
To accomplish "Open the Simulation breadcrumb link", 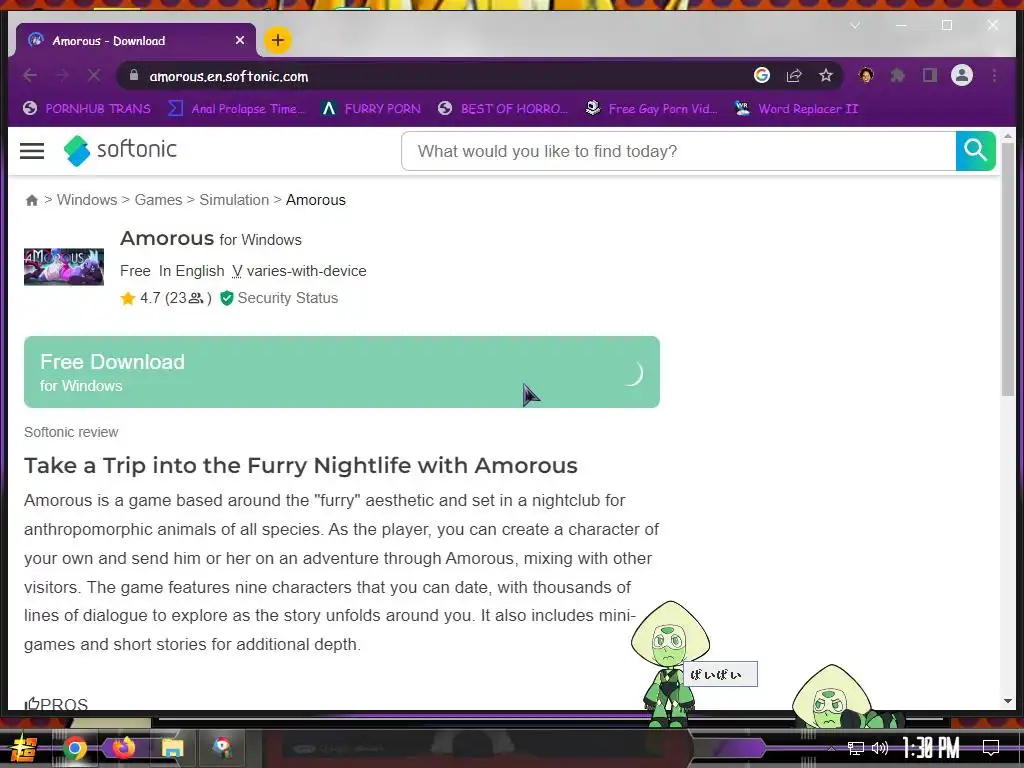I will 234,200.
